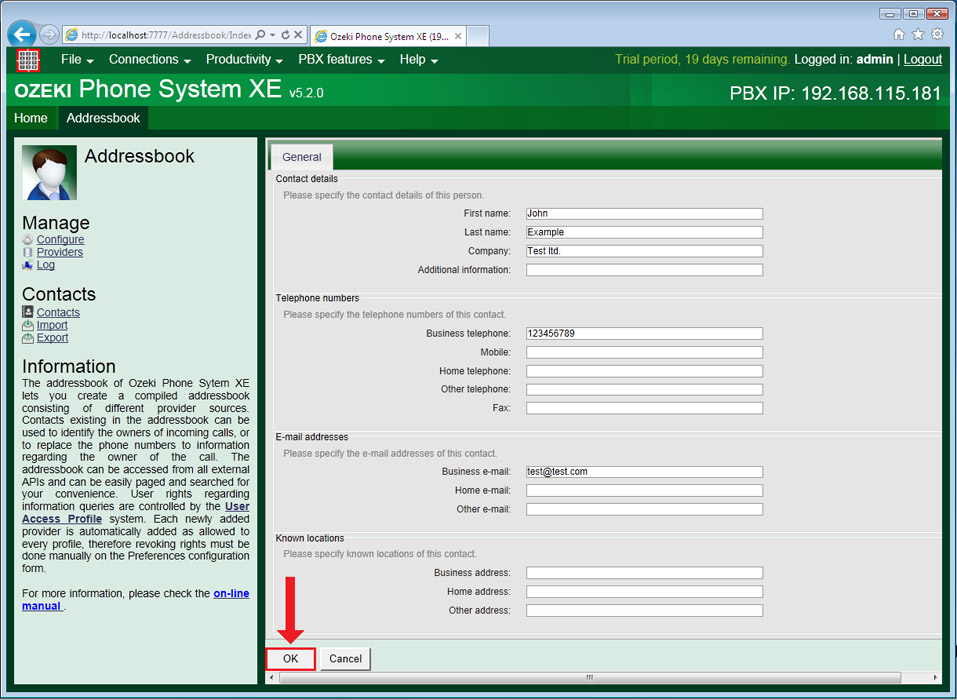Open browser Home icon

898,35
